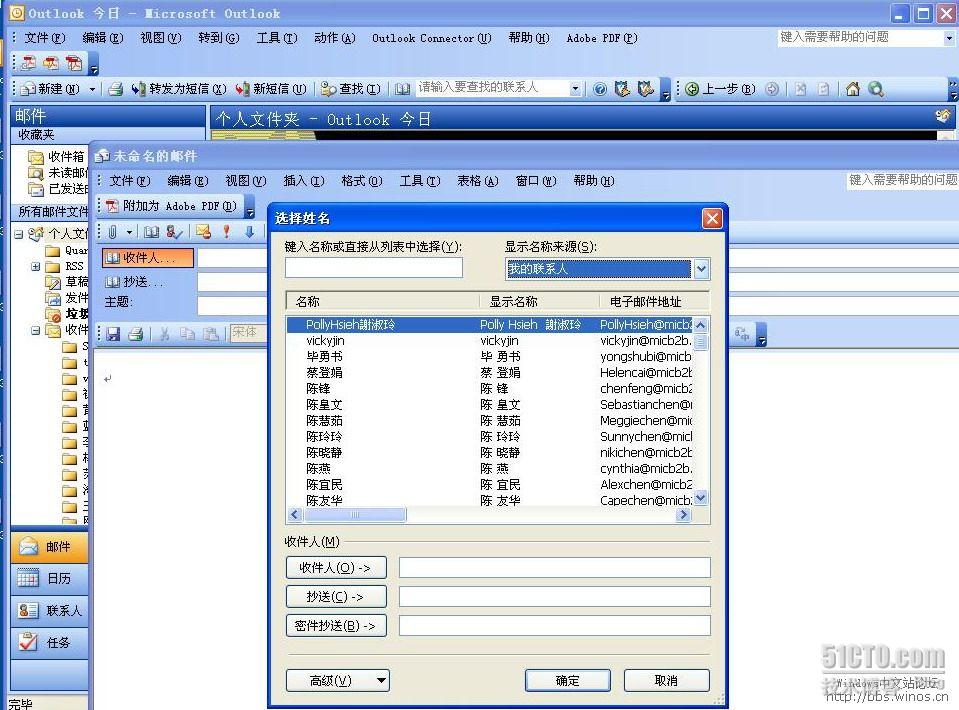Open the 显示名称来源 dropdown showing 我的联系人
Image resolution: width=959 pixels, height=710 pixels.
point(702,268)
